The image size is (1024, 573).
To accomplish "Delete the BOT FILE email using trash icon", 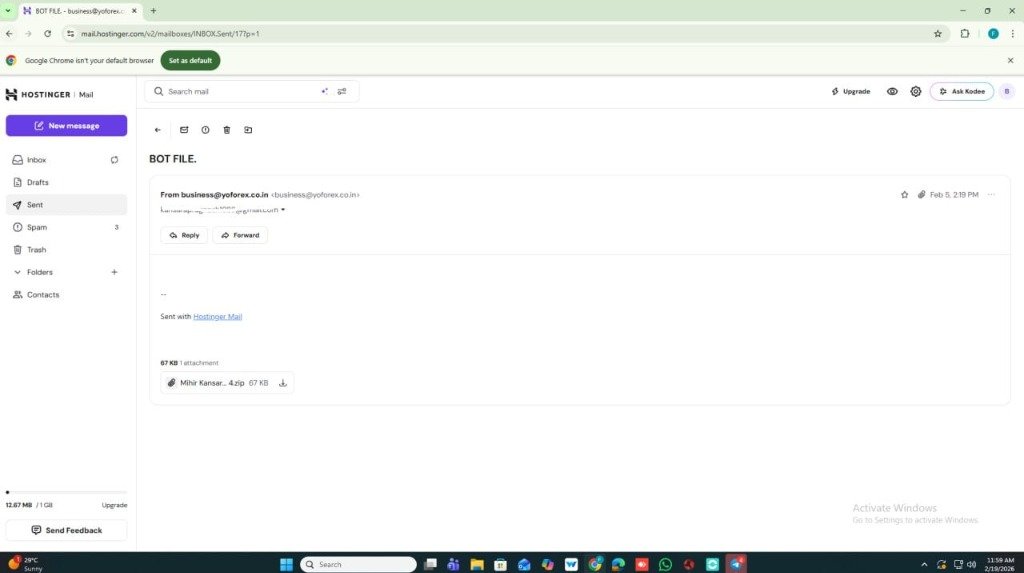I will click(227, 130).
